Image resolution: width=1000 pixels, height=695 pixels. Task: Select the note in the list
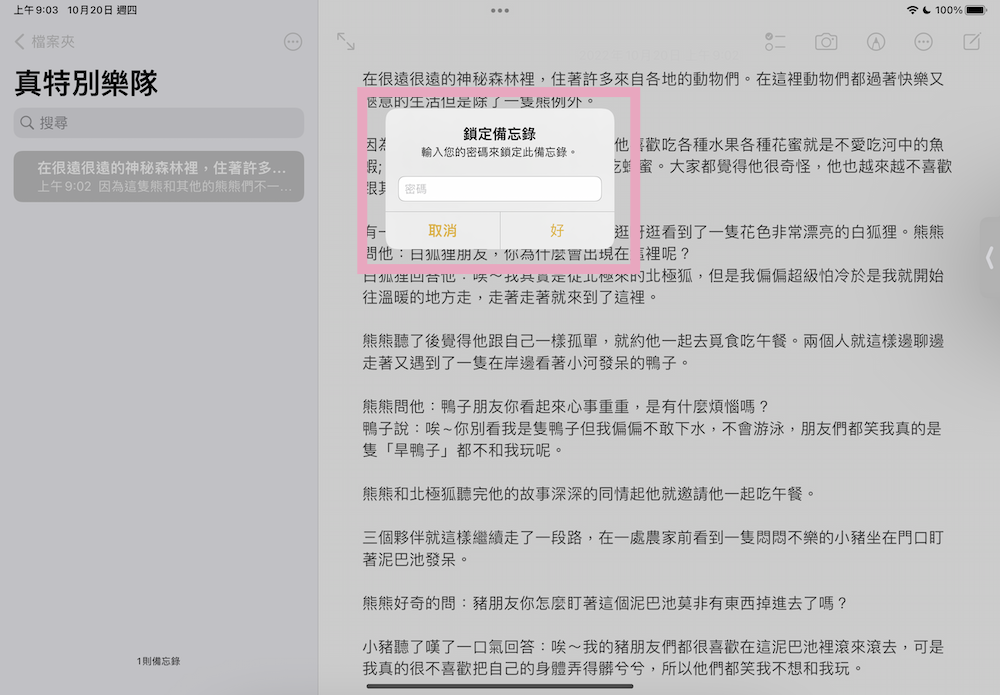(x=159, y=176)
